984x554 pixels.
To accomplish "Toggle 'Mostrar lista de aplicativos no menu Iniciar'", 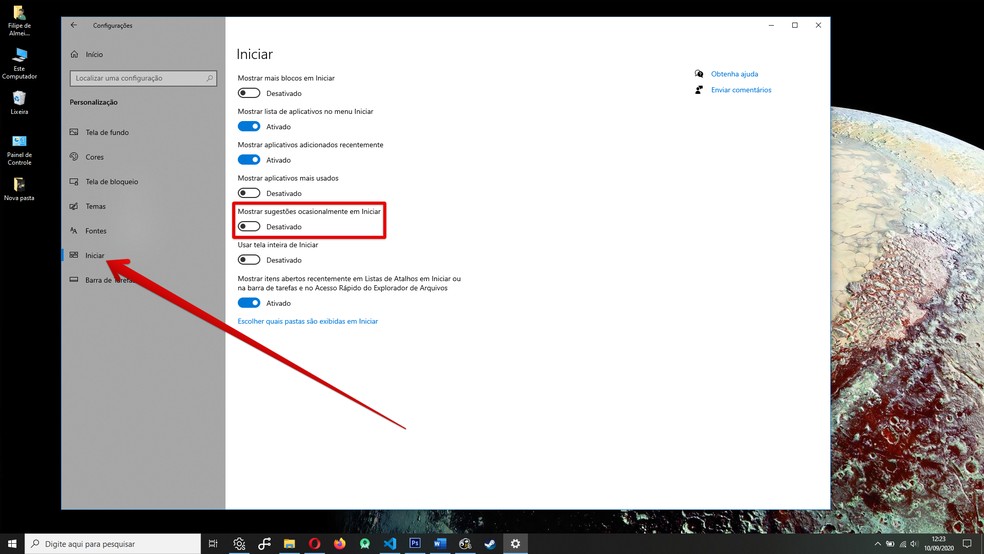I will [249, 126].
